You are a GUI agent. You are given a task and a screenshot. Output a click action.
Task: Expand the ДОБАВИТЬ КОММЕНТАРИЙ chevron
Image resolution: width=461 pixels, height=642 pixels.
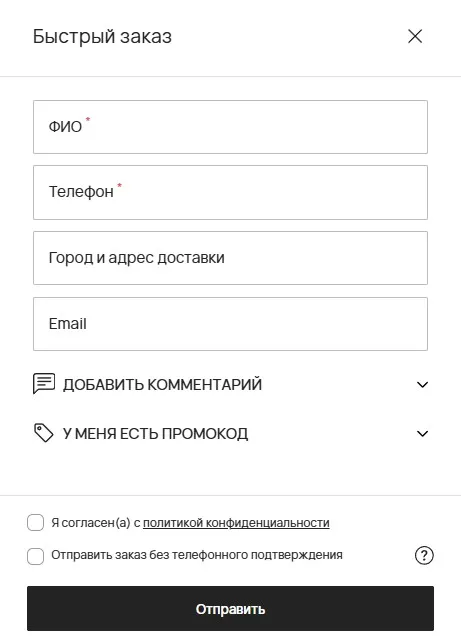tap(422, 384)
